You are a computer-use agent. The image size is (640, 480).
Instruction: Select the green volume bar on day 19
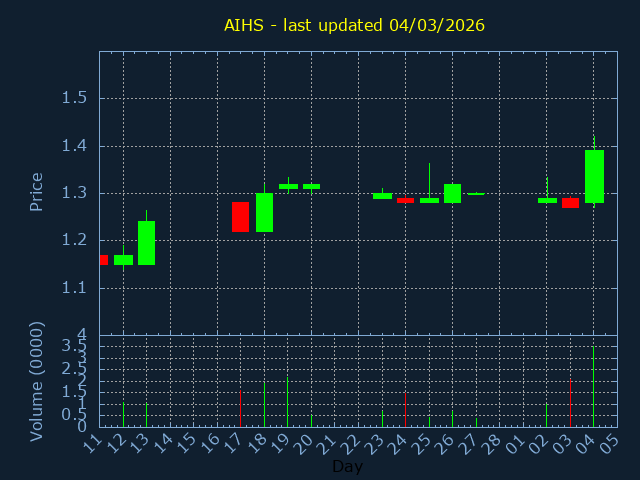point(287,402)
